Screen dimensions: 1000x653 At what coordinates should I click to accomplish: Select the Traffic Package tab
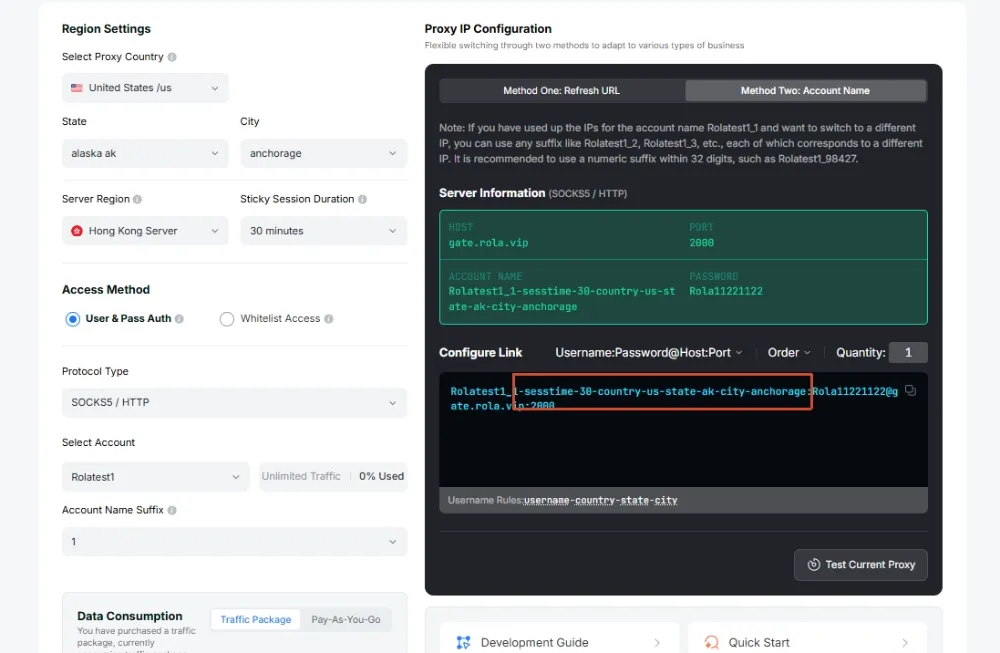coord(256,619)
